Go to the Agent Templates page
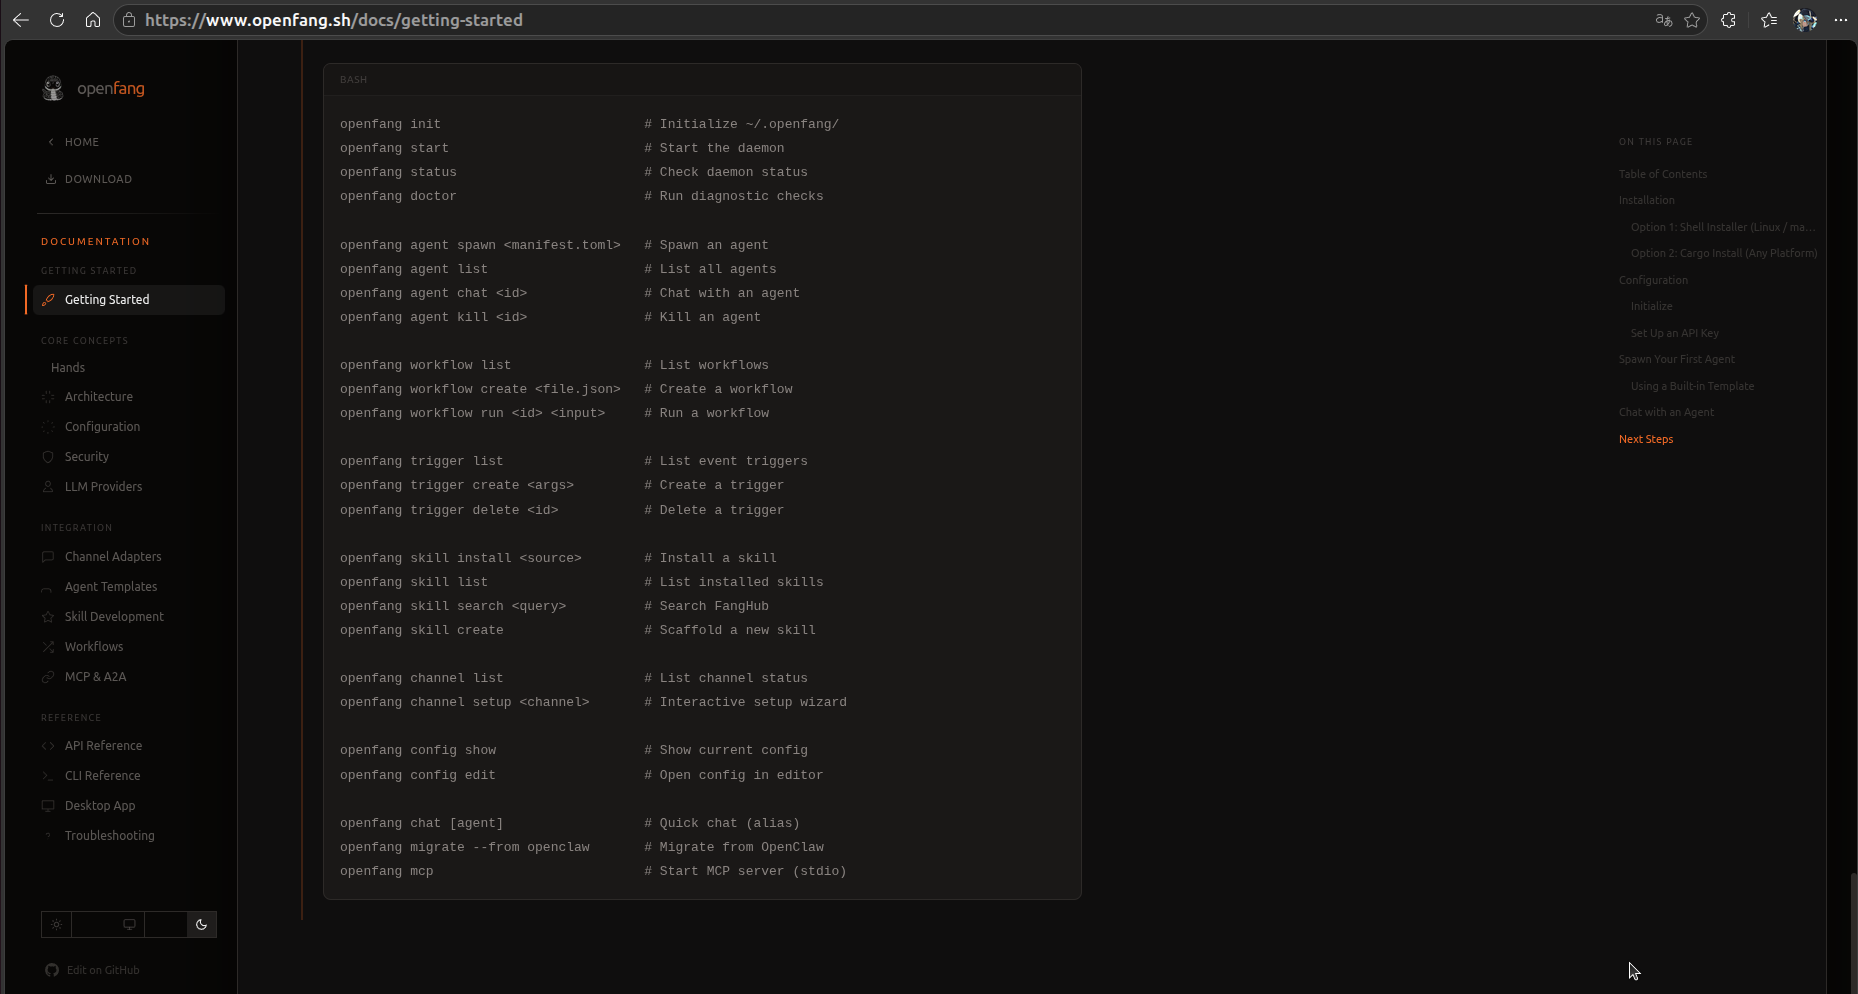Image resolution: width=1858 pixels, height=994 pixels. pos(111,587)
